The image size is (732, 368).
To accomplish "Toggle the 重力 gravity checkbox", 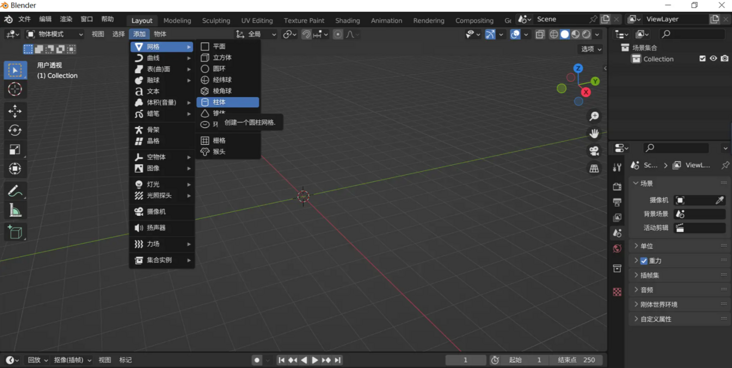I will coord(644,261).
